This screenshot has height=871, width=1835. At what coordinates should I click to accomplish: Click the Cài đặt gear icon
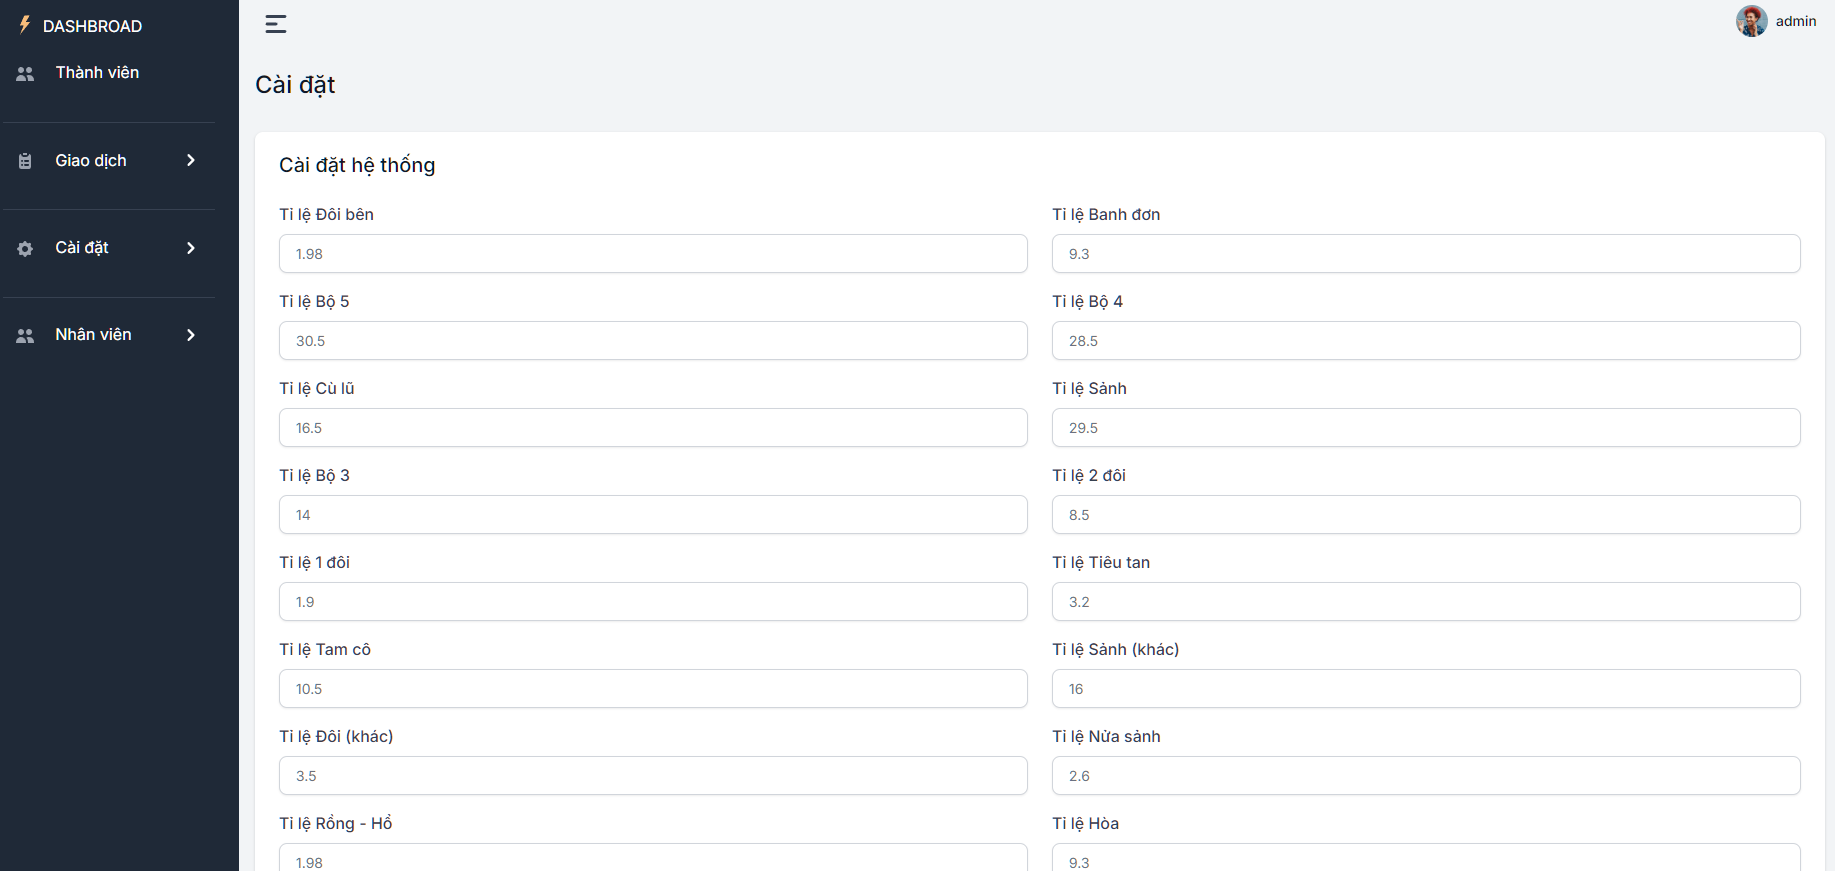point(25,248)
